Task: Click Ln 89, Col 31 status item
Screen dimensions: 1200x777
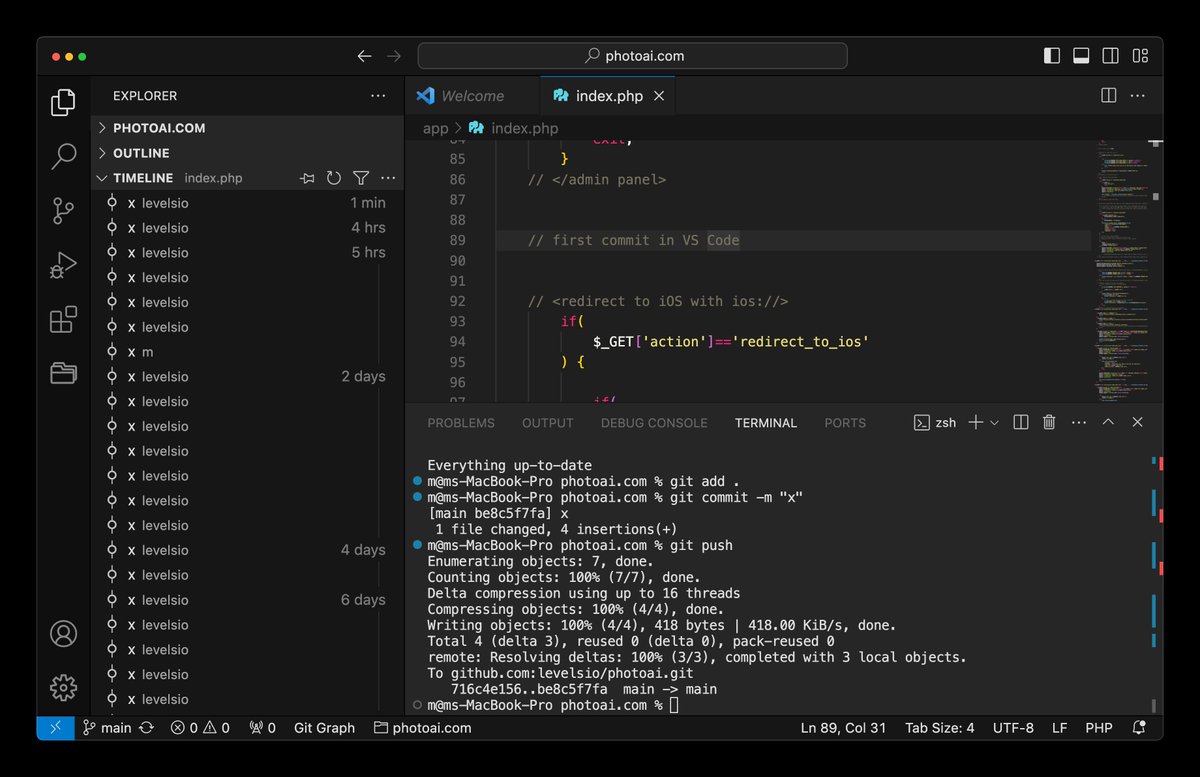Action: pos(843,728)
